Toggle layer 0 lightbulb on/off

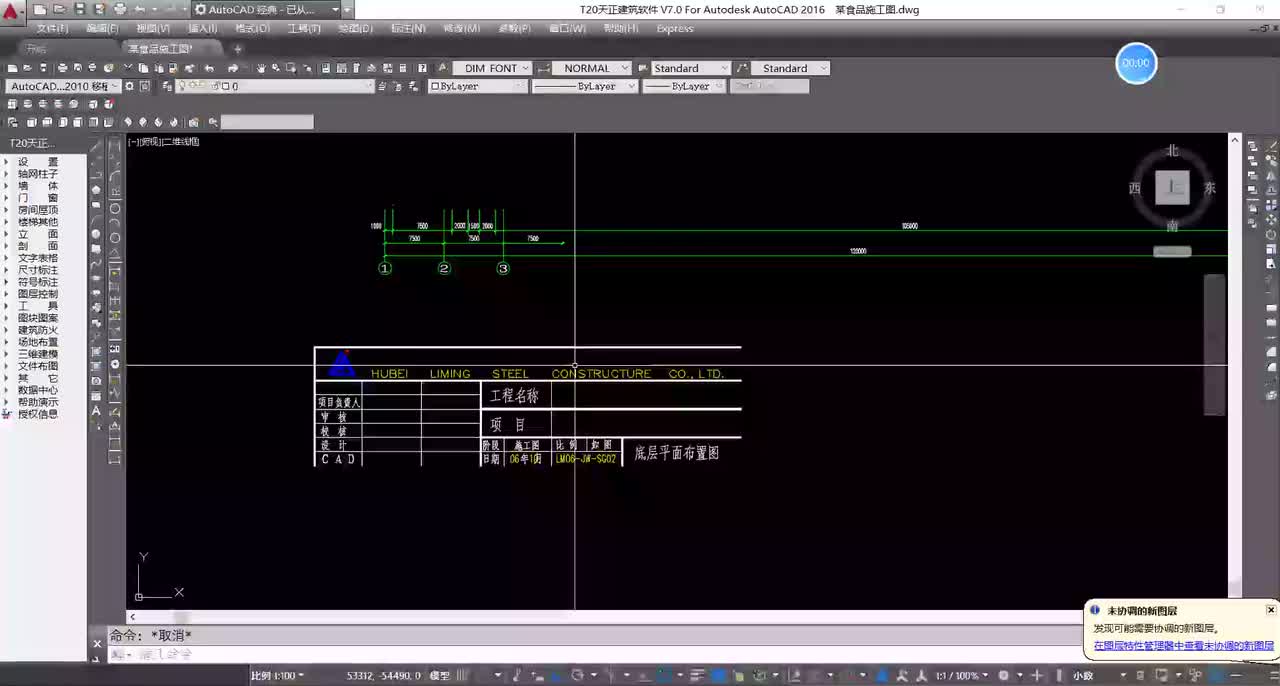(184, 86)
